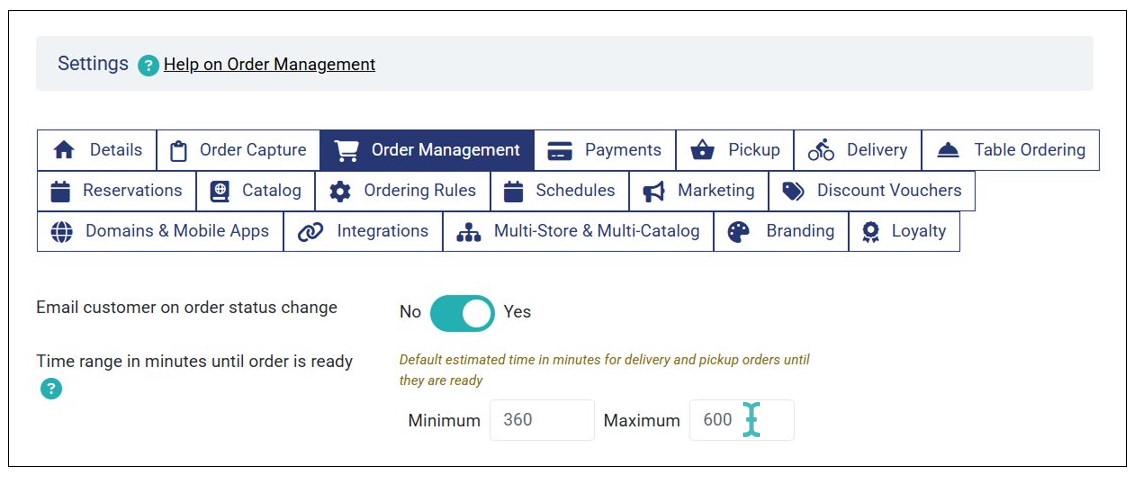Click the calendar icon on Reservations
This screenshot has height=477, width=1135.
(x=61, y=191)
